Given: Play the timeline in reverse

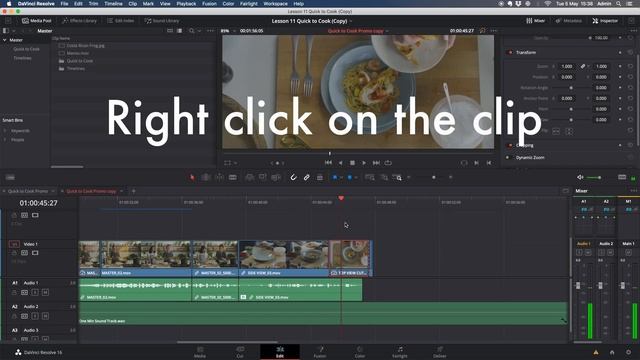Looking at the screenshot, I should point(340,162).
